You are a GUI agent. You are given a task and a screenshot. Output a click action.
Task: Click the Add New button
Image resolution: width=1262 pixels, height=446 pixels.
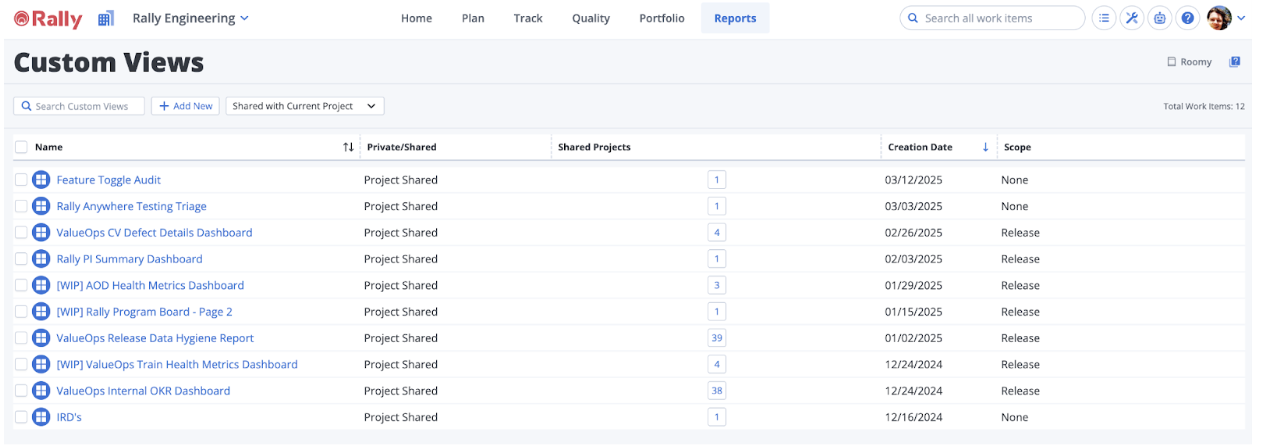point(185,106)
